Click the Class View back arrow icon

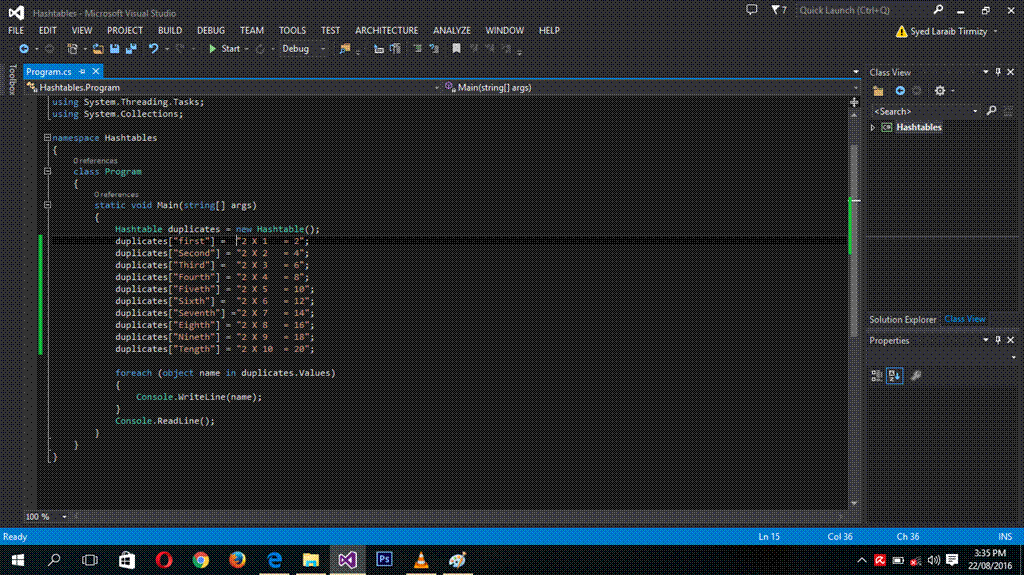[x=900, y=91]
